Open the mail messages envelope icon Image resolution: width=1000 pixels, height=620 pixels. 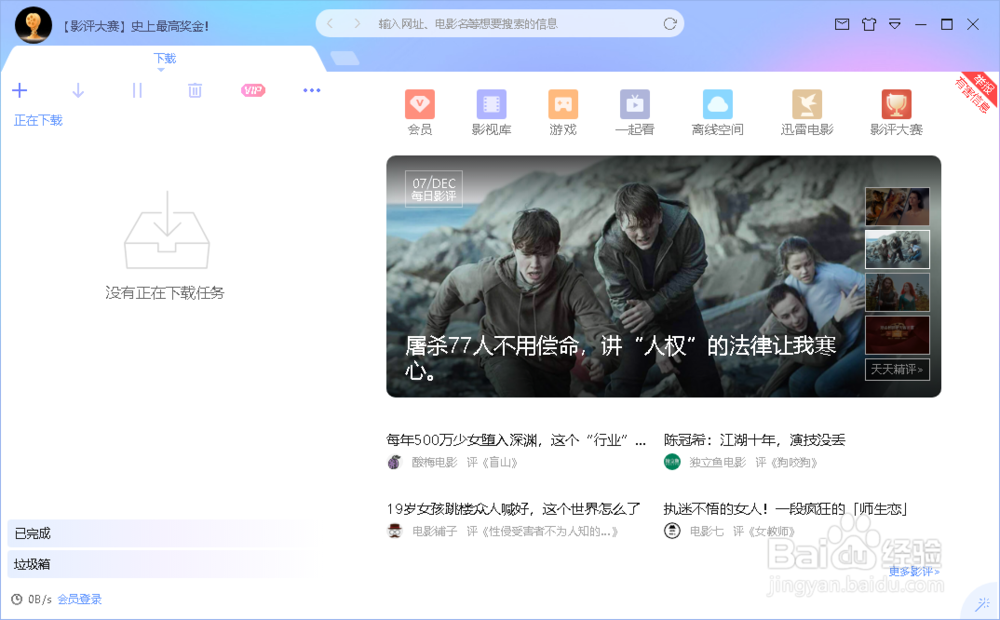(842, 24)
